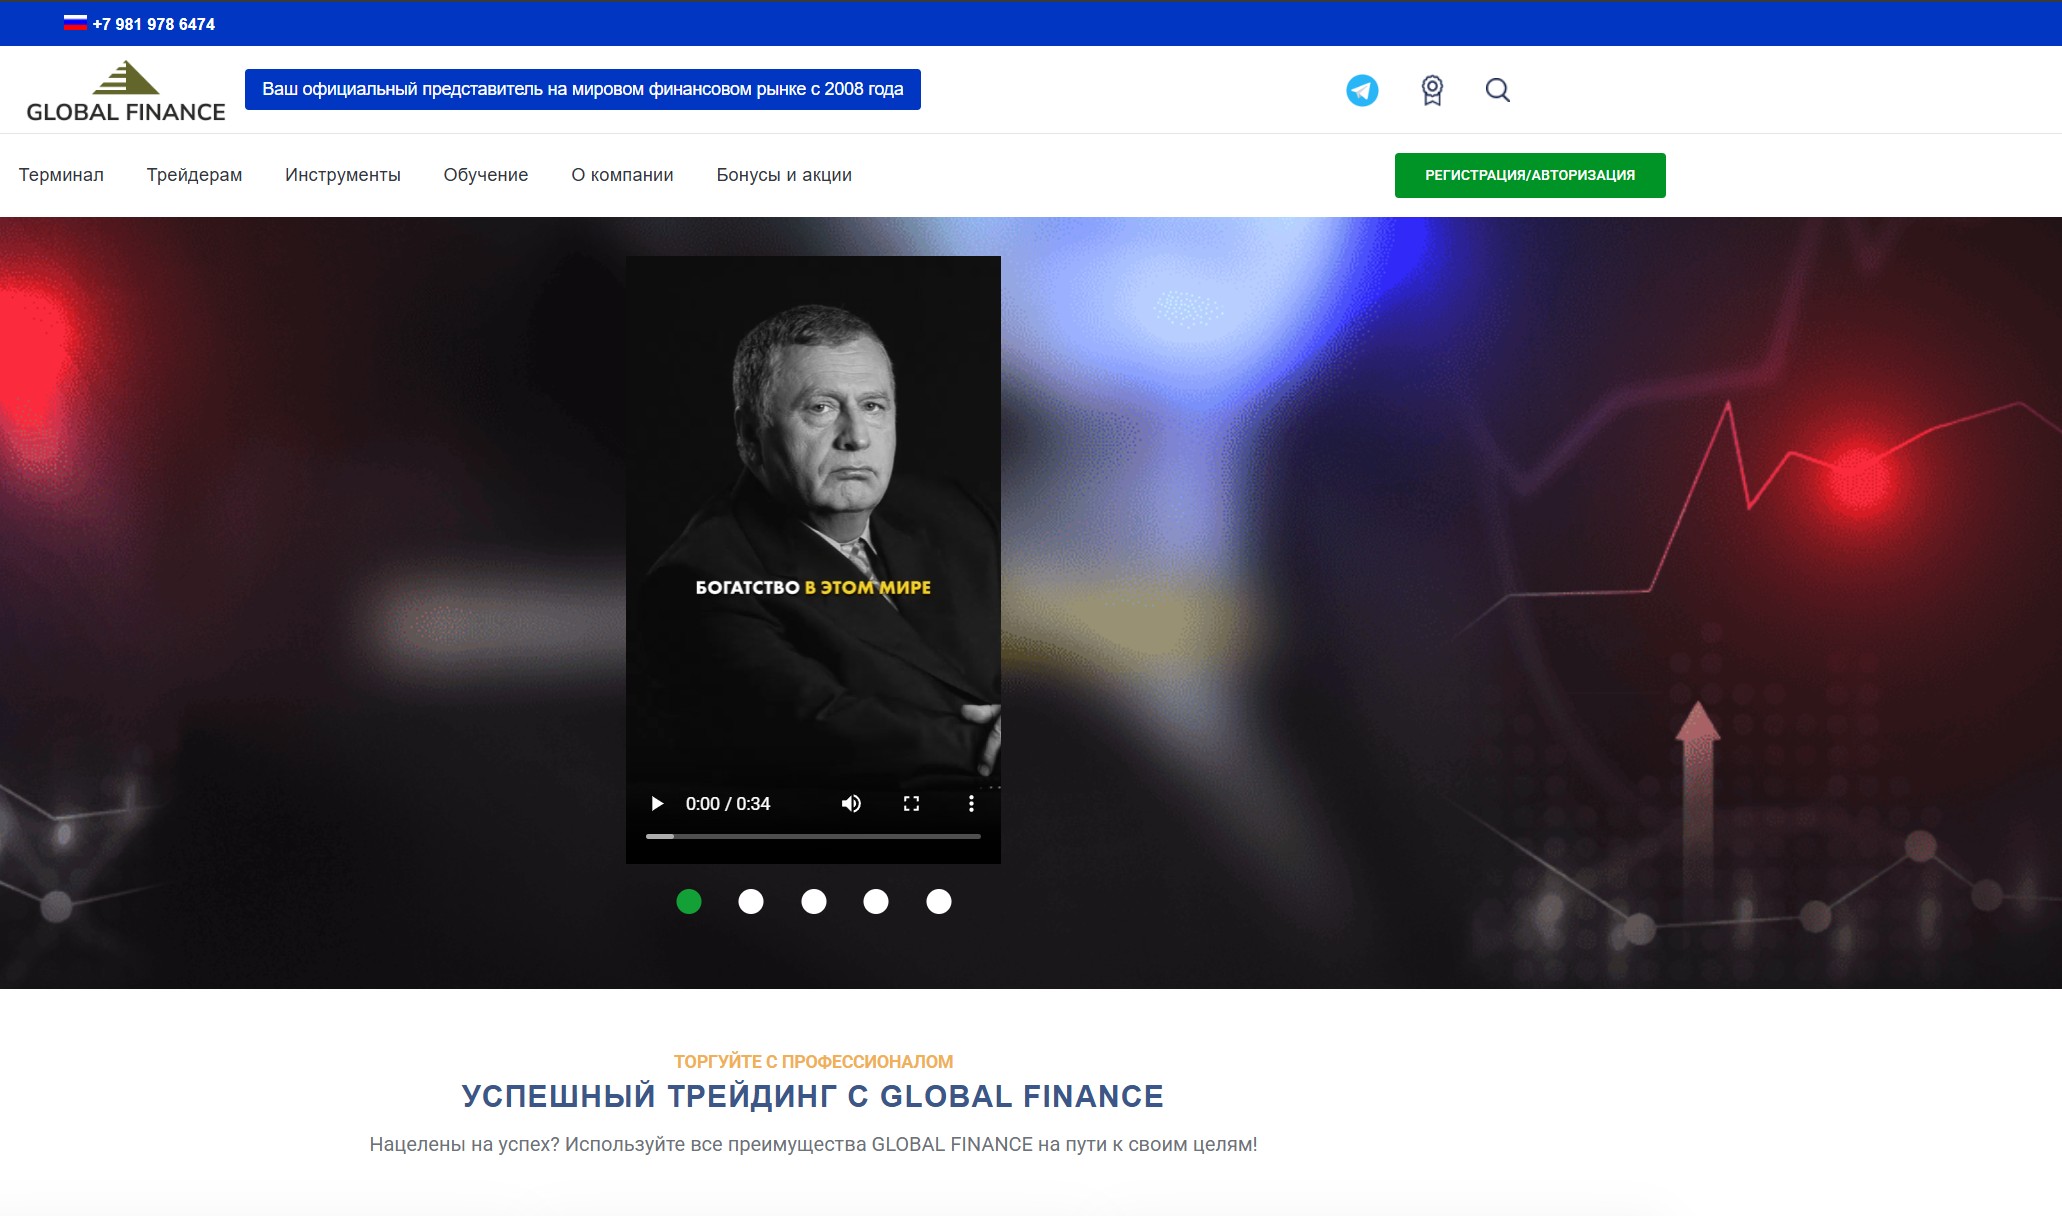Expand the Инструменты menu
Viewport: 2062px width, 1216px height.
[x=343, y=175]
